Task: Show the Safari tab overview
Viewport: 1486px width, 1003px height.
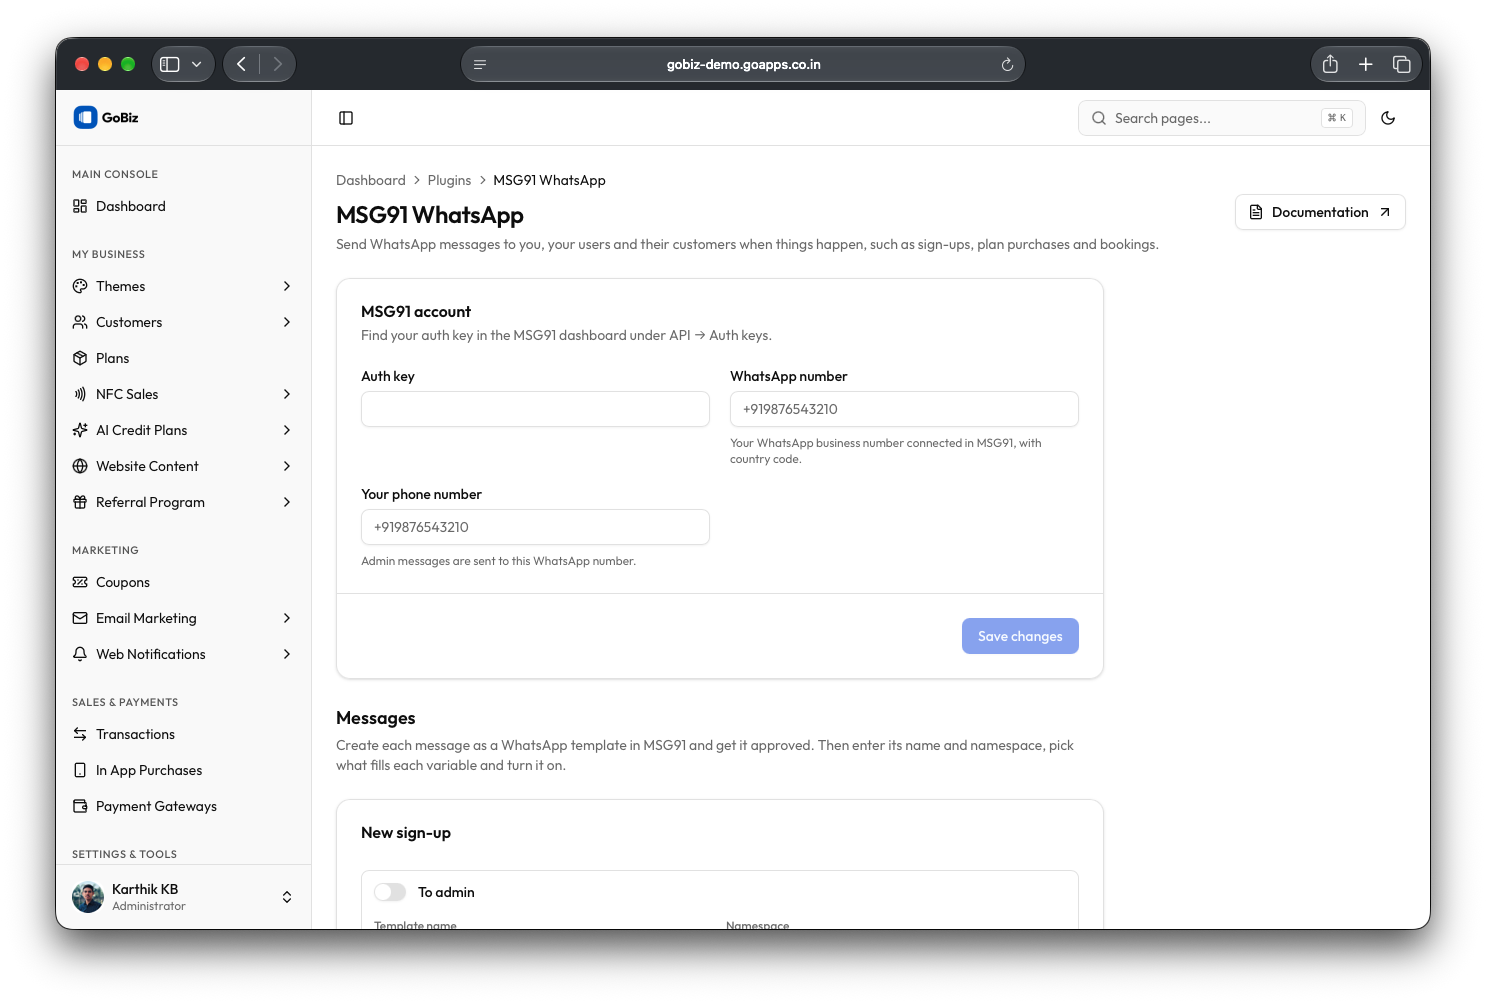Action: (1402, 64)
